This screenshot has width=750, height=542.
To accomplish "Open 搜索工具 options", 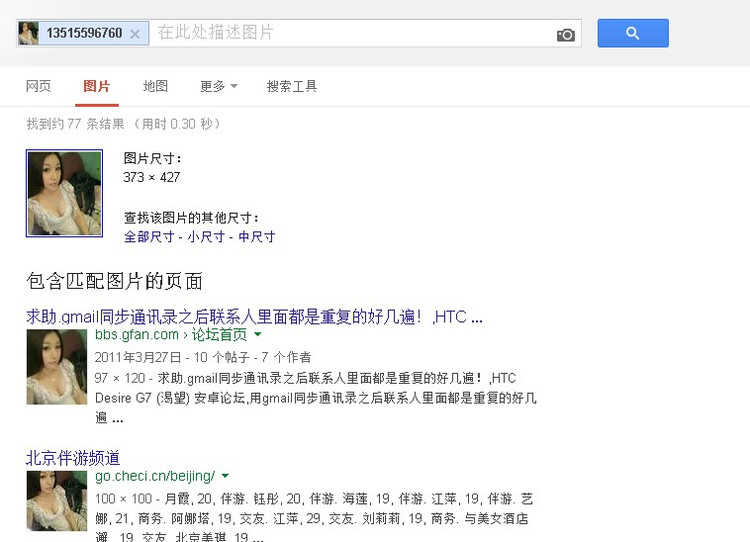I will [292, 87].
